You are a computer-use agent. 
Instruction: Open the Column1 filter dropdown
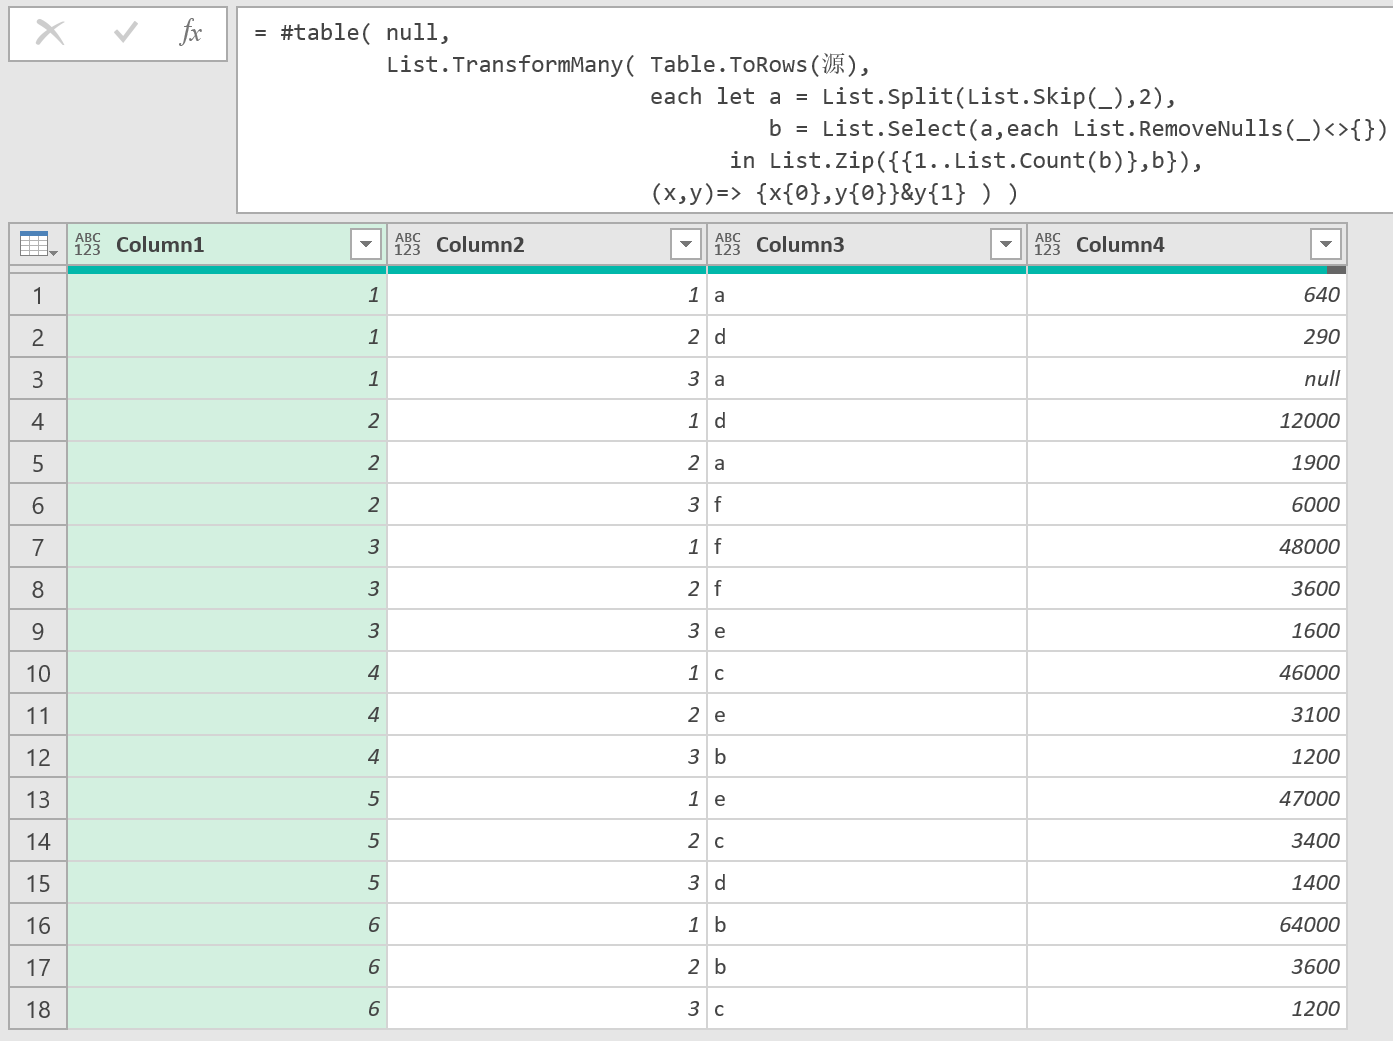(365, 244)
